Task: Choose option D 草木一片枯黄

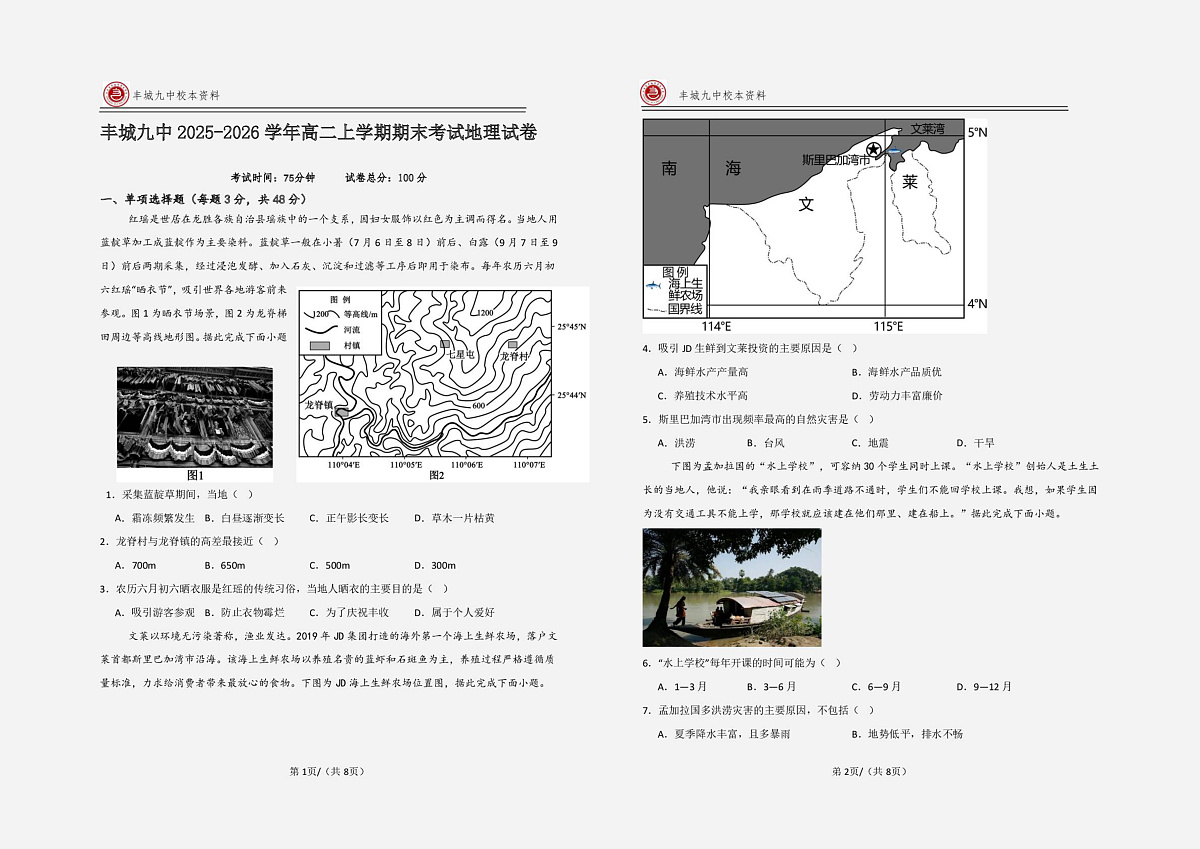Action: (x=453, y=518)
